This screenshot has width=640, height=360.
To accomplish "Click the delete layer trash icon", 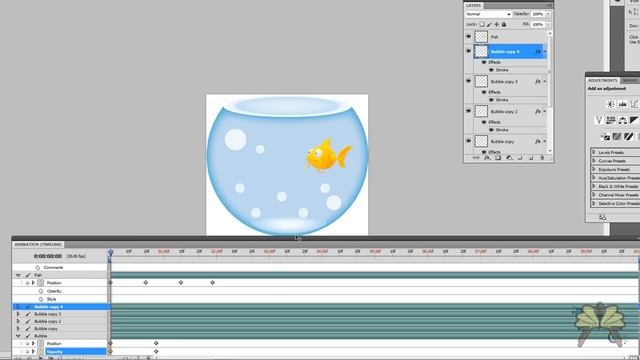I will pos(542,158).
